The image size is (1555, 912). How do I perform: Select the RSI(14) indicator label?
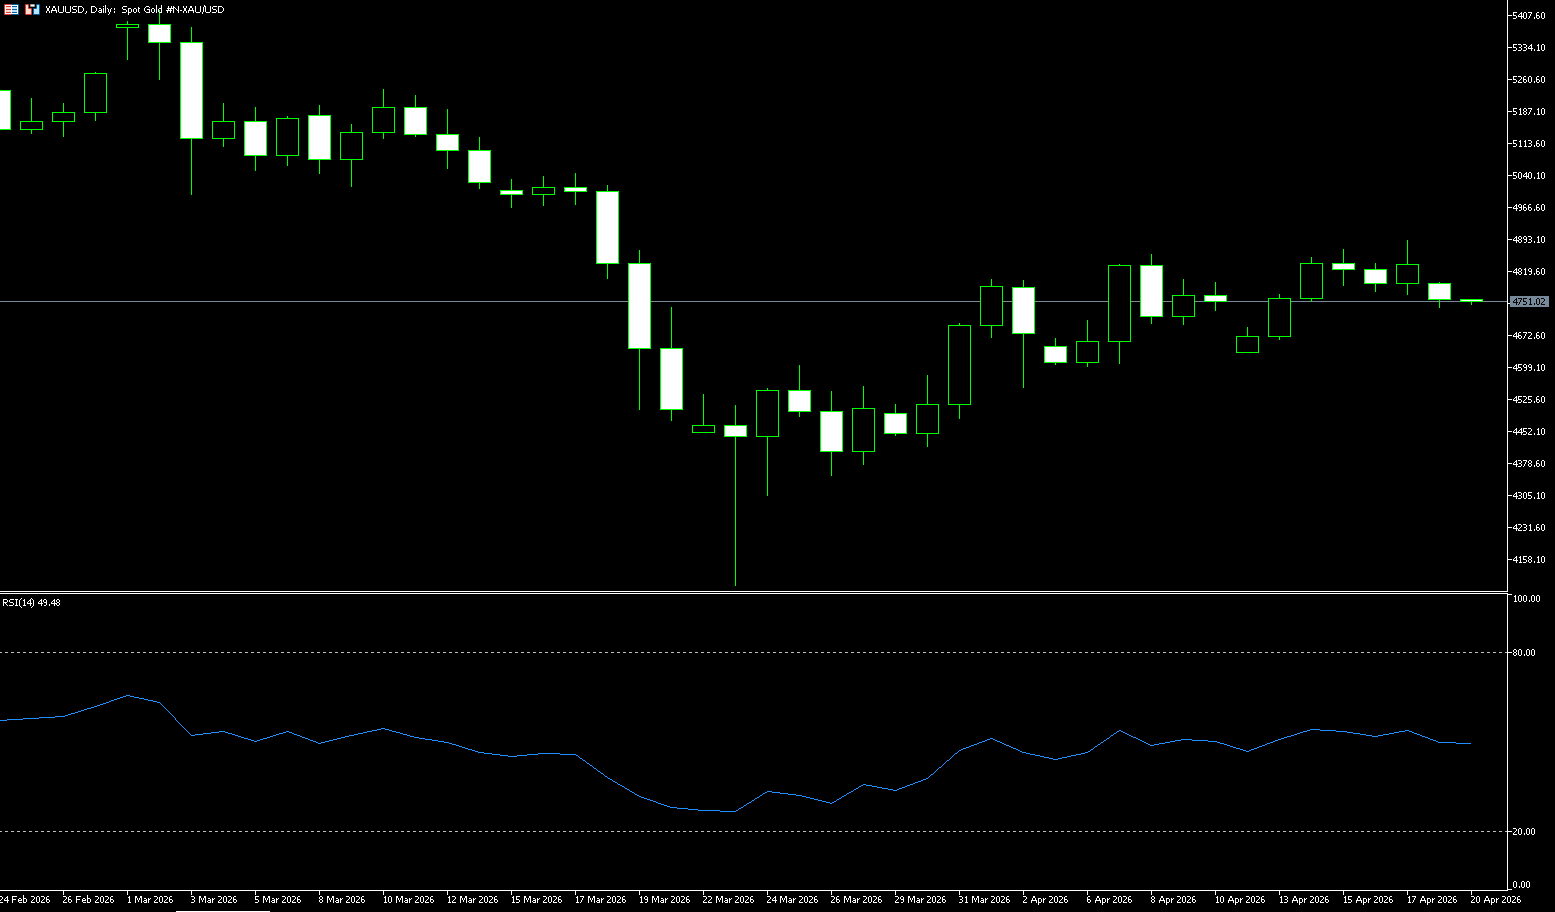coord(31,602)
